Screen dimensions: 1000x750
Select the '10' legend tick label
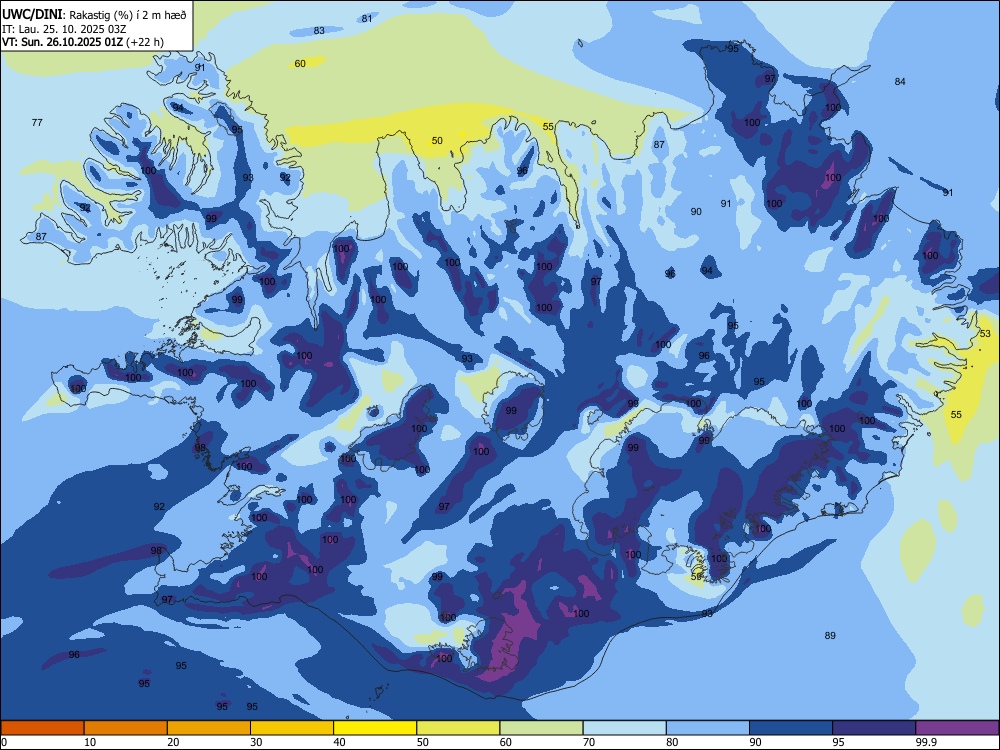coord(90,742)
